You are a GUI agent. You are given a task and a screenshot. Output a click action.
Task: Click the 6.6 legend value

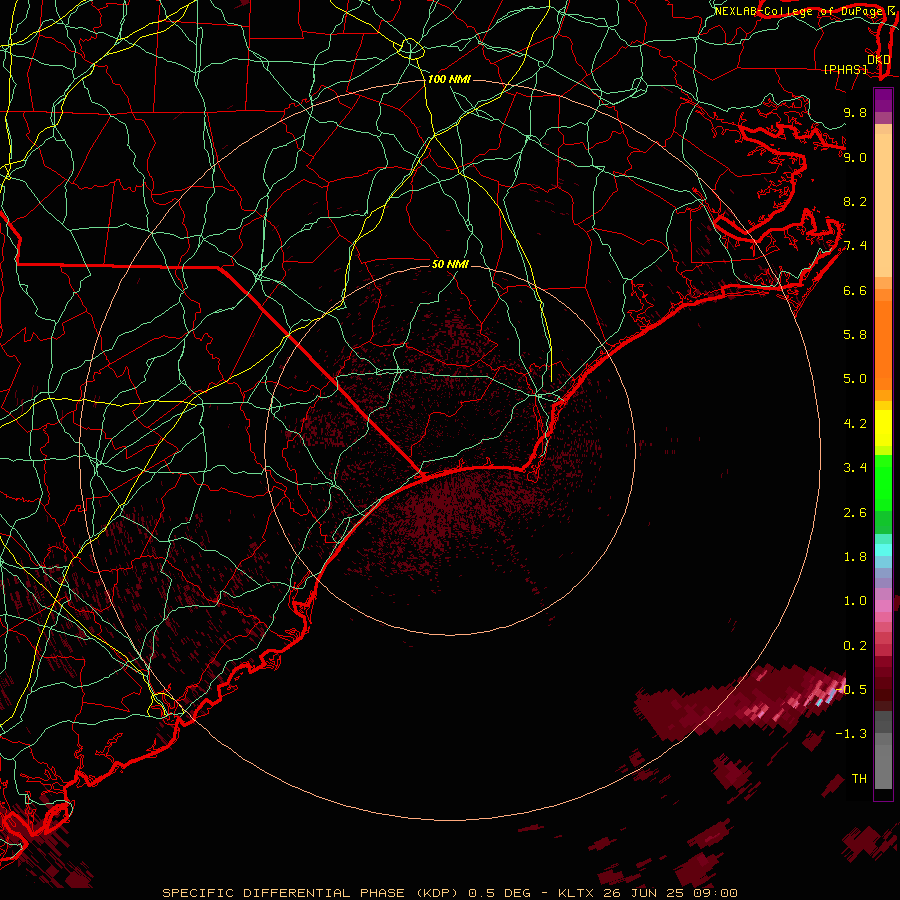pos(855,290)
